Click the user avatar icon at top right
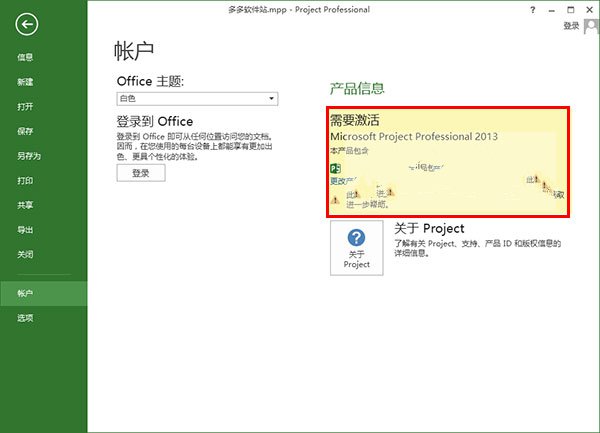 592,26
